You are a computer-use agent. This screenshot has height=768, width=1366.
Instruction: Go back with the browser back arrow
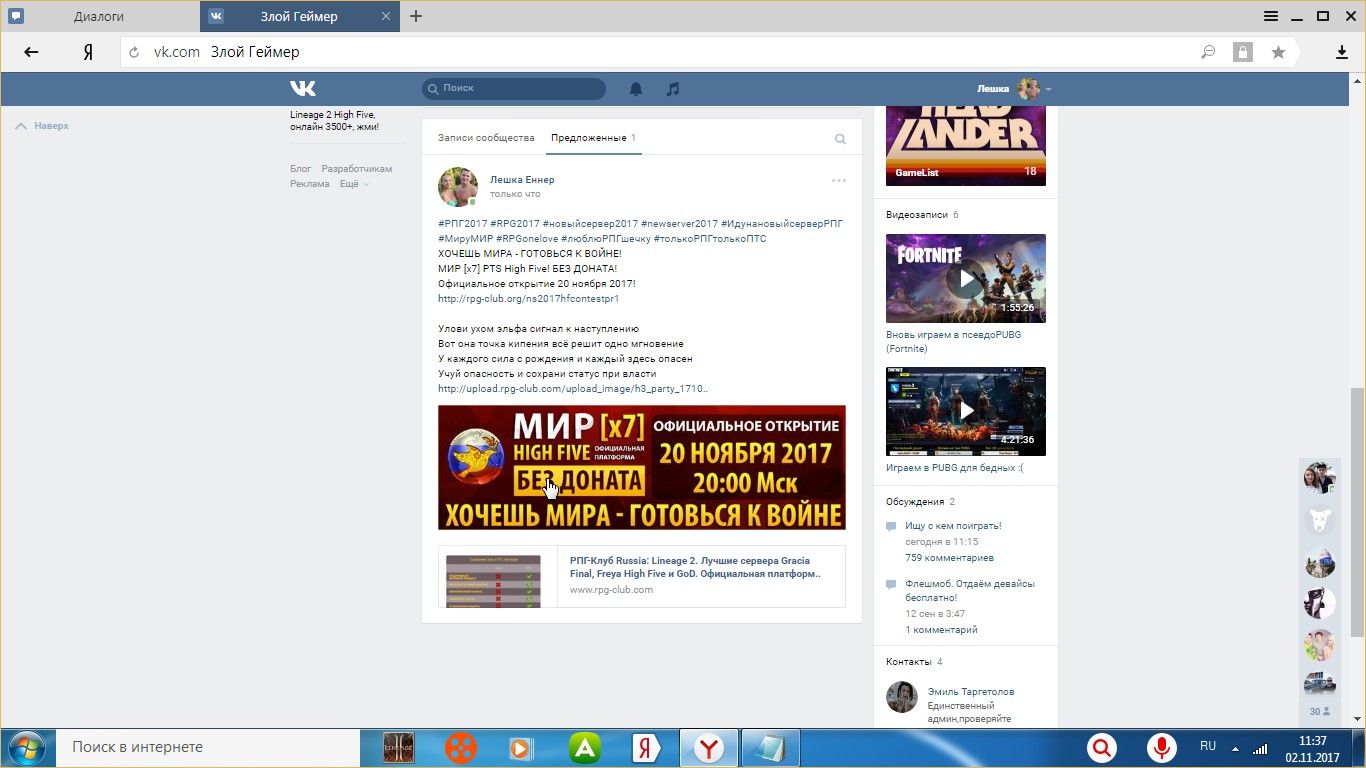coord(31,52)
